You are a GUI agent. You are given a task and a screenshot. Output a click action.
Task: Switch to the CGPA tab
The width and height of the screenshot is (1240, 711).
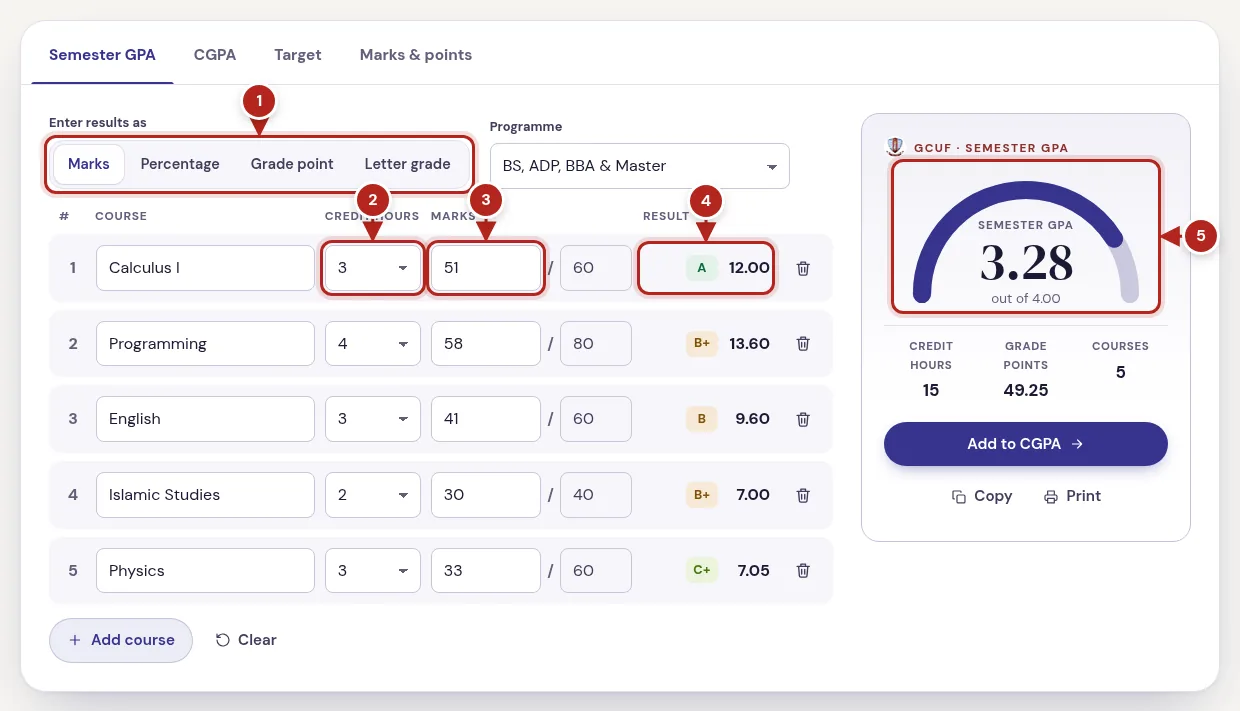coord(215,55)
